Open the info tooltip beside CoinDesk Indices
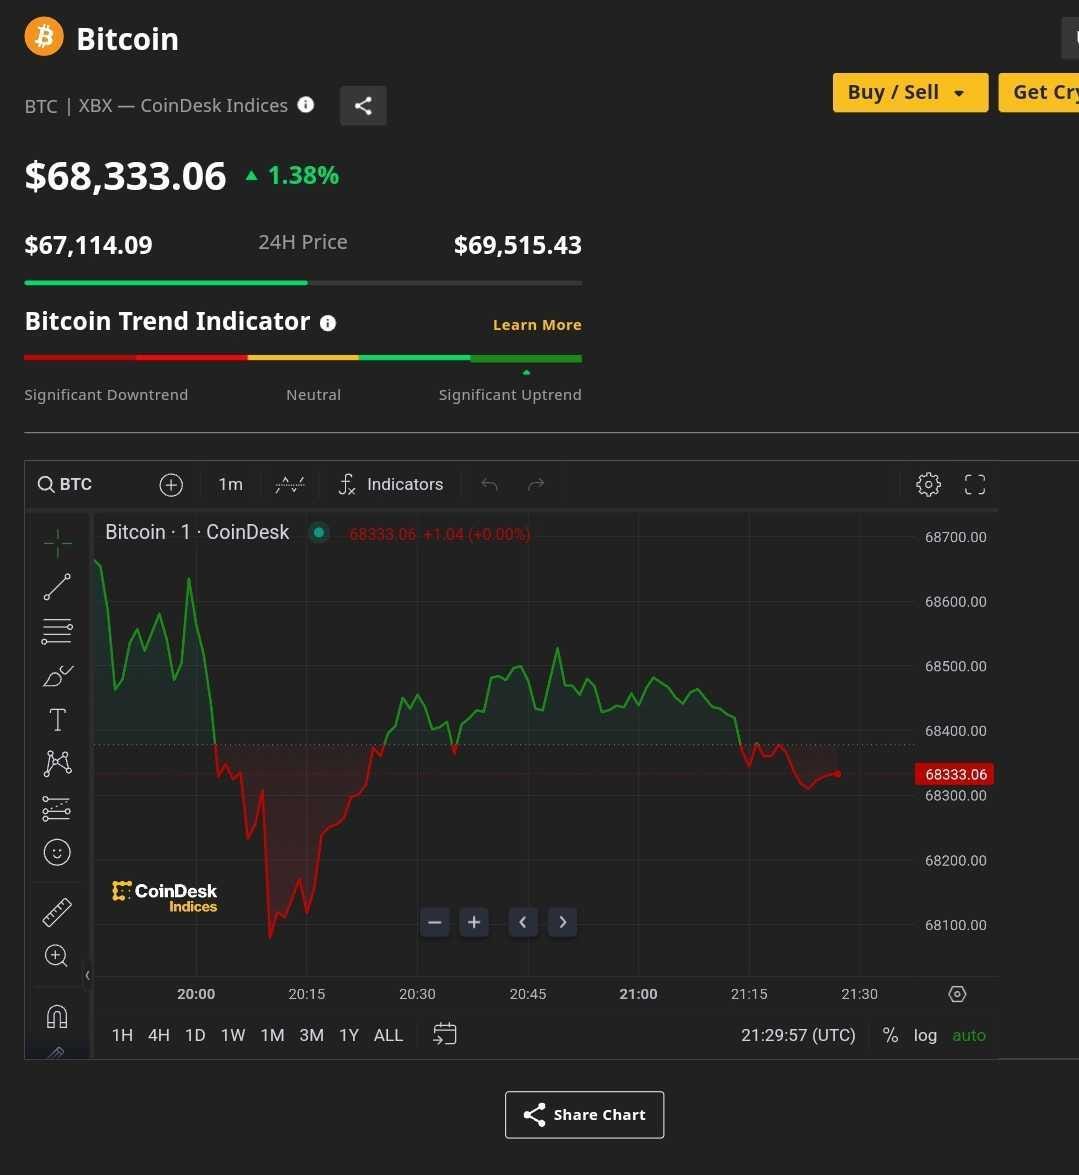This screenshot has height=1175, width=1079. (306, 105)
